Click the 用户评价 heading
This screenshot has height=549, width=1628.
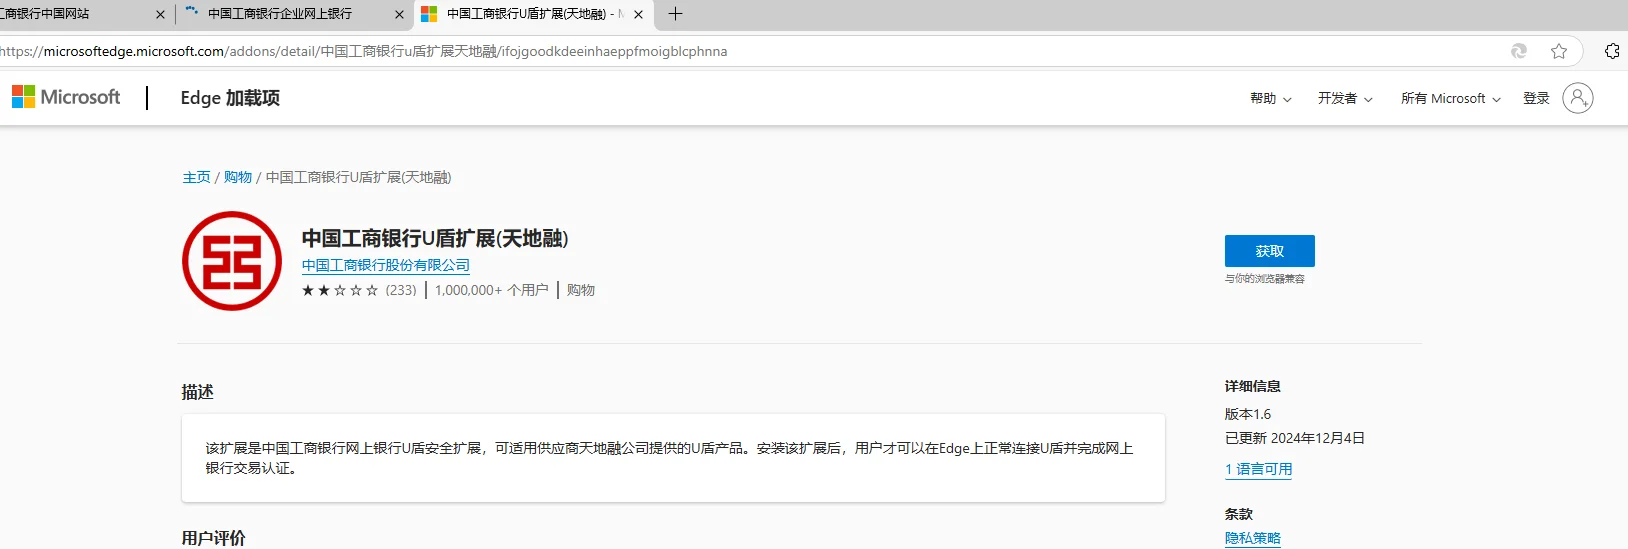click(x=214, y=538)
